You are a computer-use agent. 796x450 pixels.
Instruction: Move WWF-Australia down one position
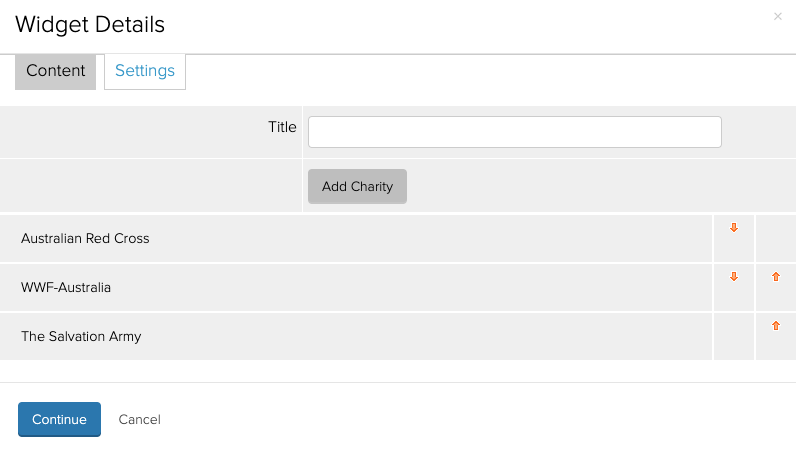point(734,277)
